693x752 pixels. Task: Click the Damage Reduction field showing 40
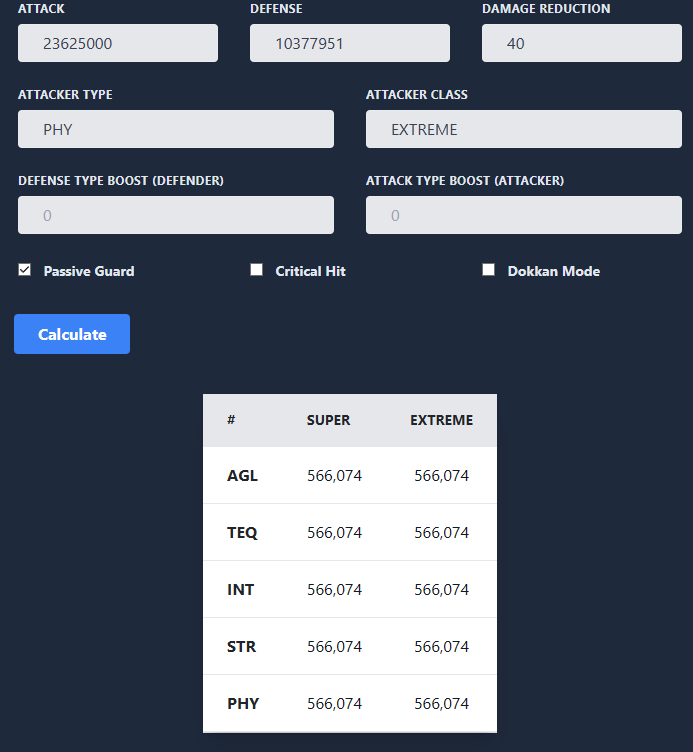click(582, 43)
